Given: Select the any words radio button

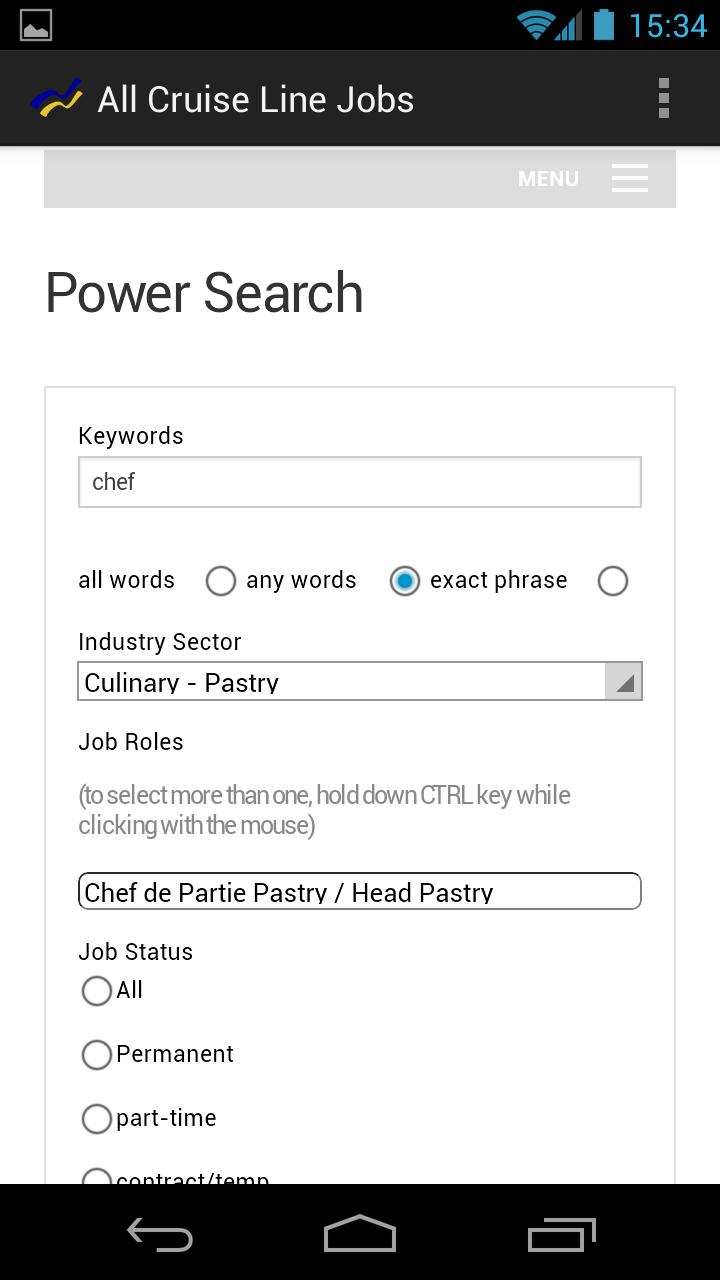Looking at the screenshot, I should pyautogui.click(x=404, y=581).
